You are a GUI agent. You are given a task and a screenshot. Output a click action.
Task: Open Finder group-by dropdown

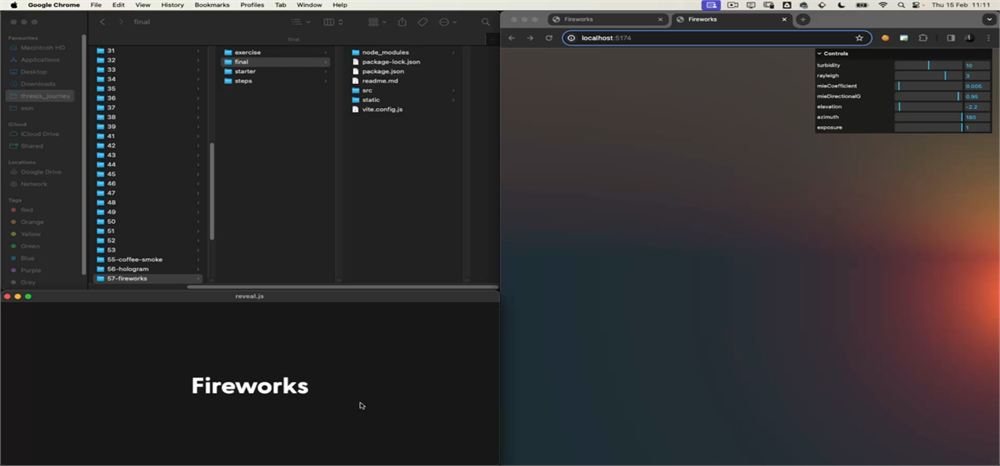tap(378, 22)
